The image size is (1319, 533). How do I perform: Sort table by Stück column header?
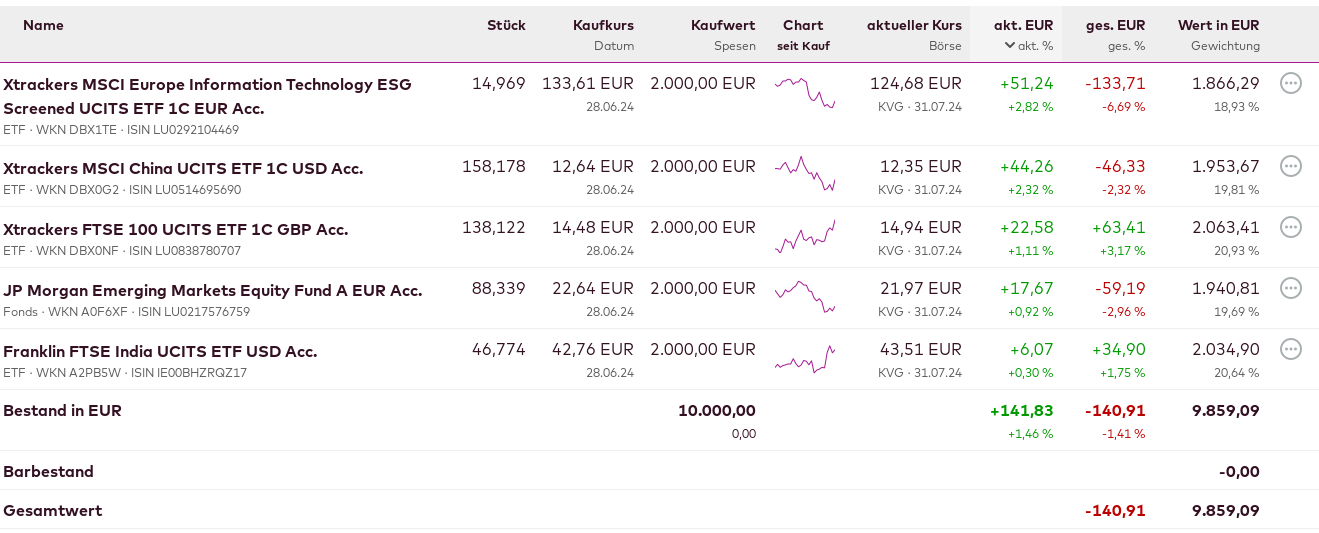506,25
